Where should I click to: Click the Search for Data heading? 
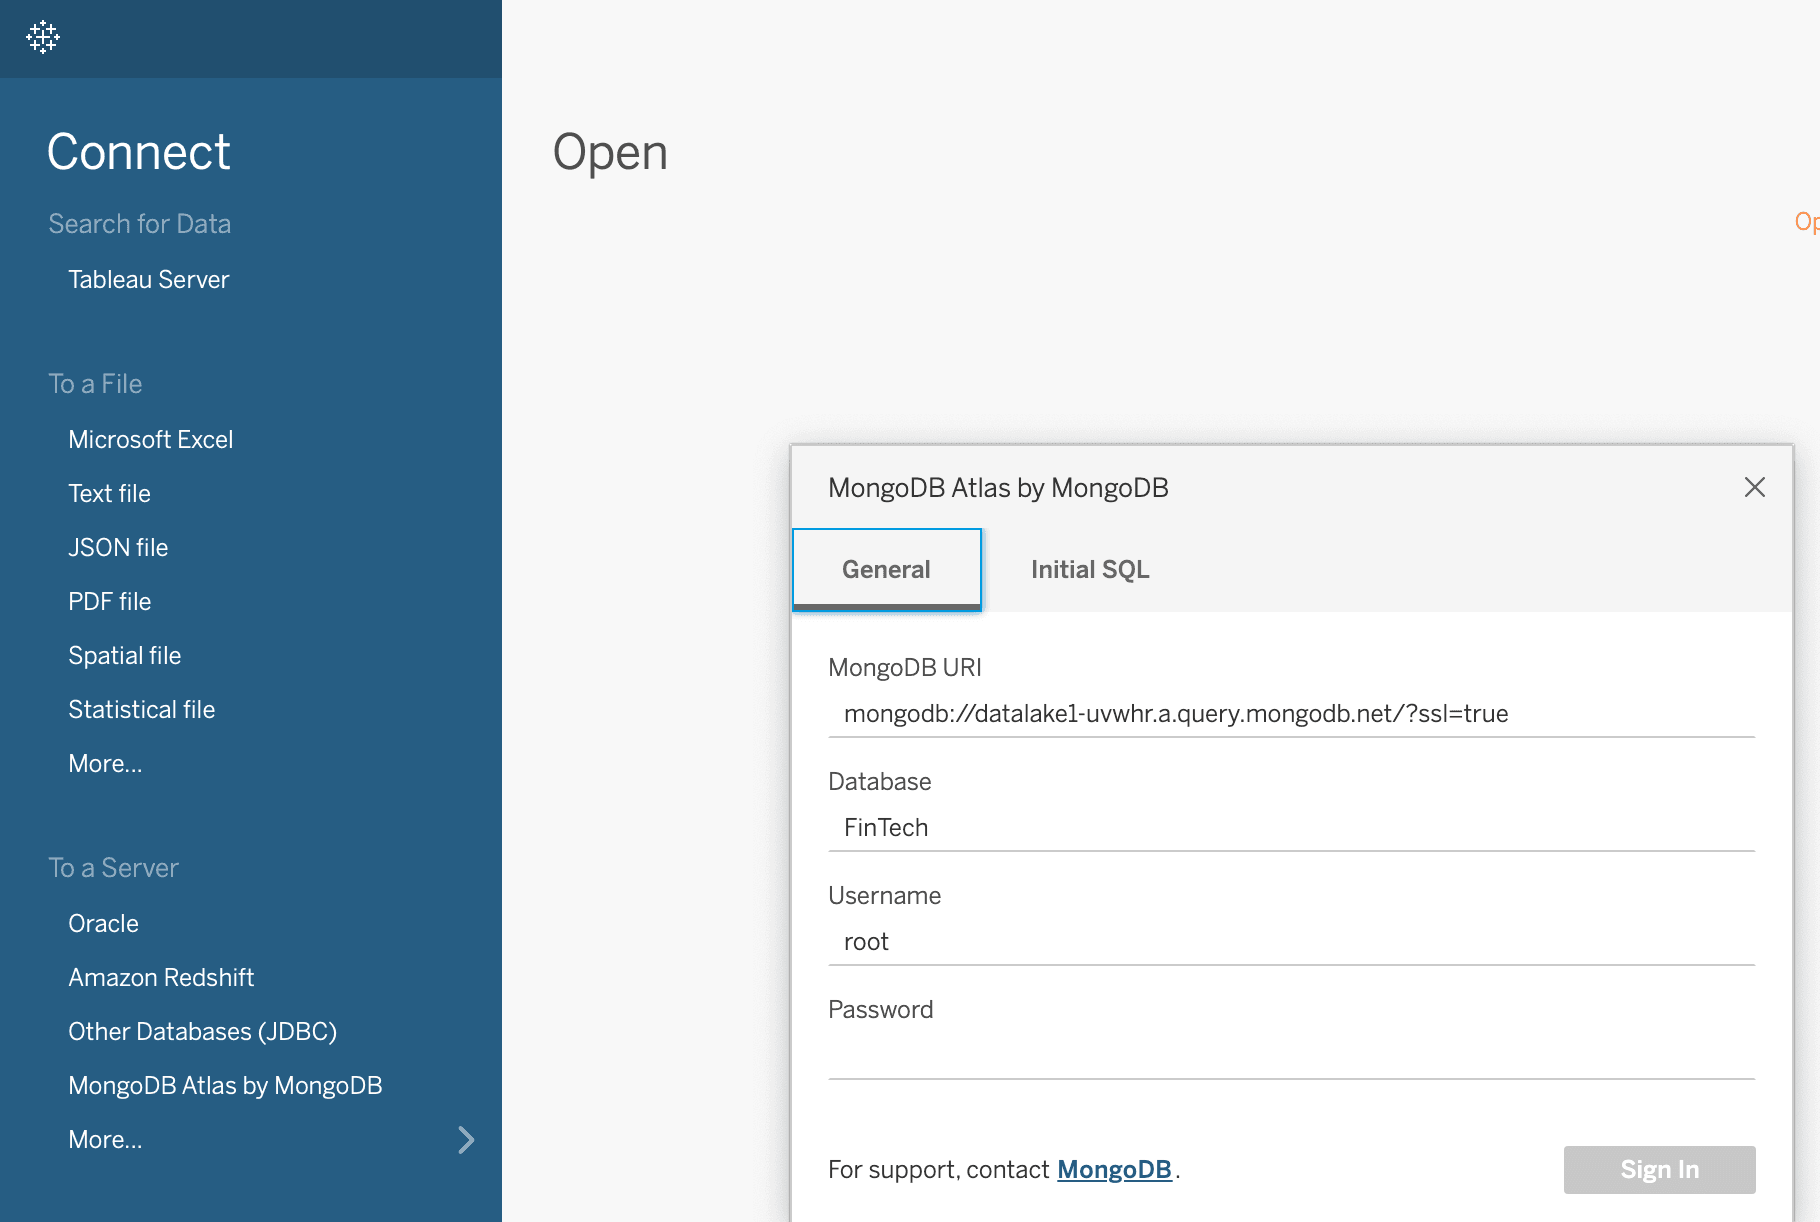tap(139, 223)
